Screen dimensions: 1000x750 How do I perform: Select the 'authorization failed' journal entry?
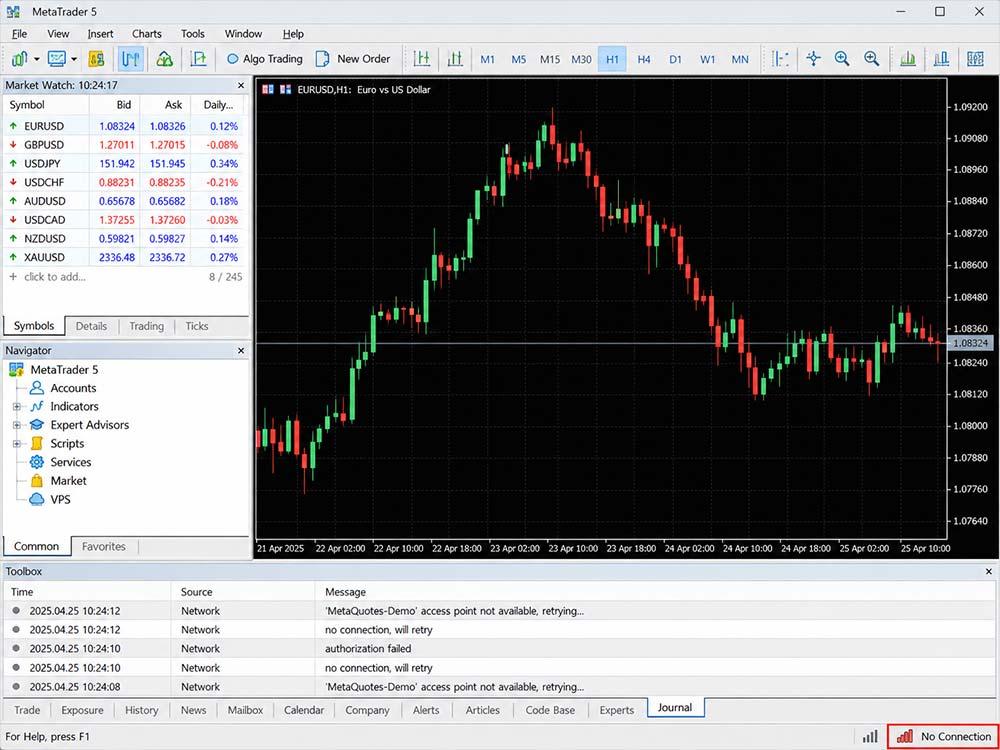pyautogui.click(x=499, y=649)
